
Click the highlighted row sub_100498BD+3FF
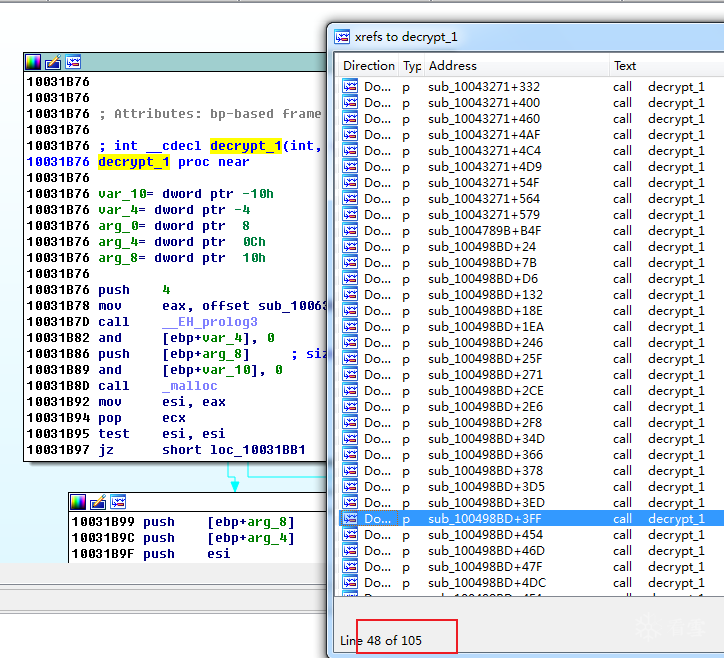tap(531, 519)
